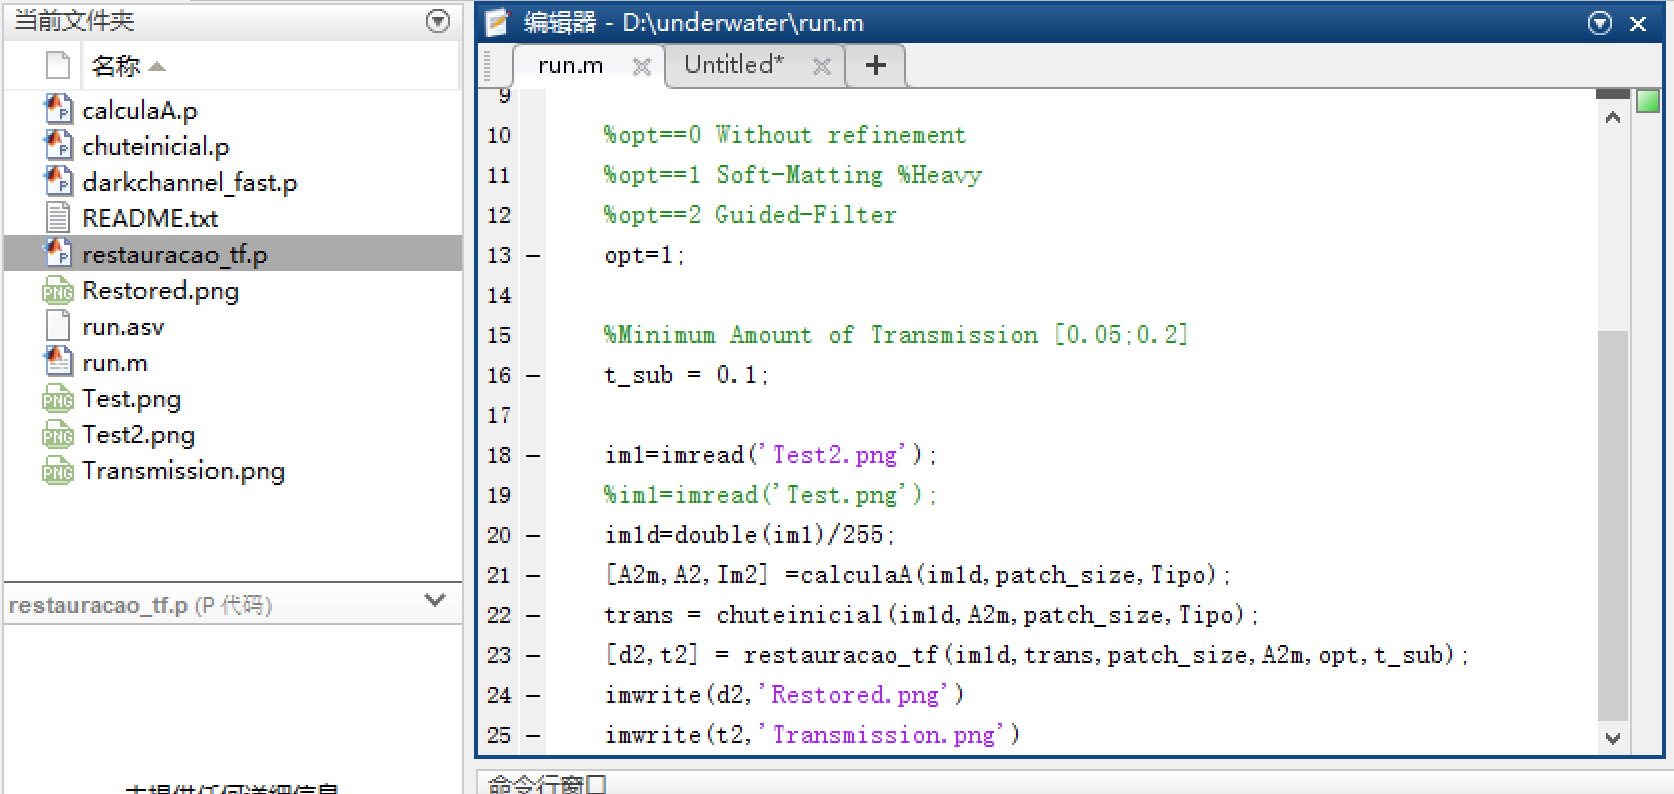This screenshot has width=1674, height=794.
Task: Click editor scrollbar up arrow
Action: click(x=1612, y=118)
